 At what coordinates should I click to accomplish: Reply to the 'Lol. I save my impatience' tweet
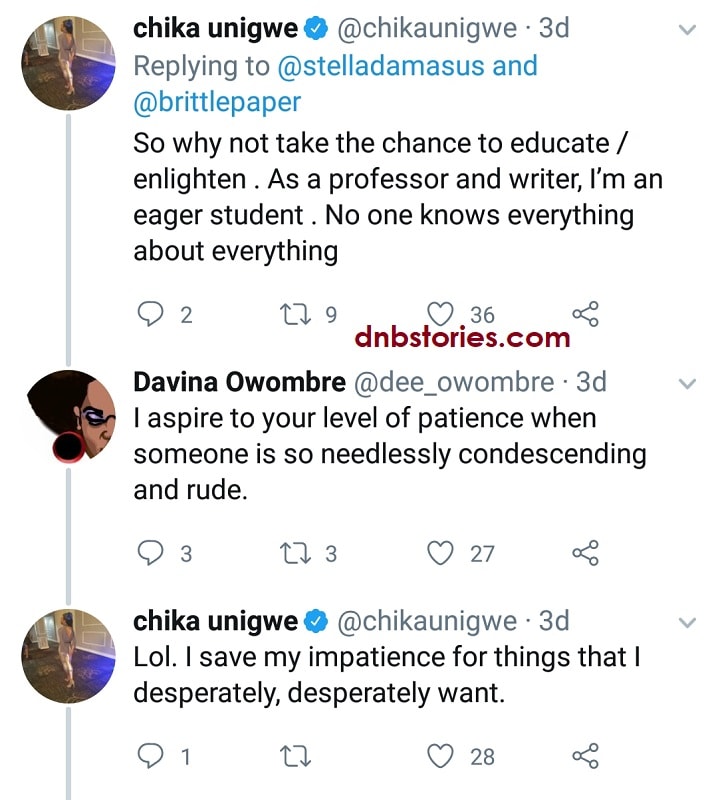[x=151, y=756]
